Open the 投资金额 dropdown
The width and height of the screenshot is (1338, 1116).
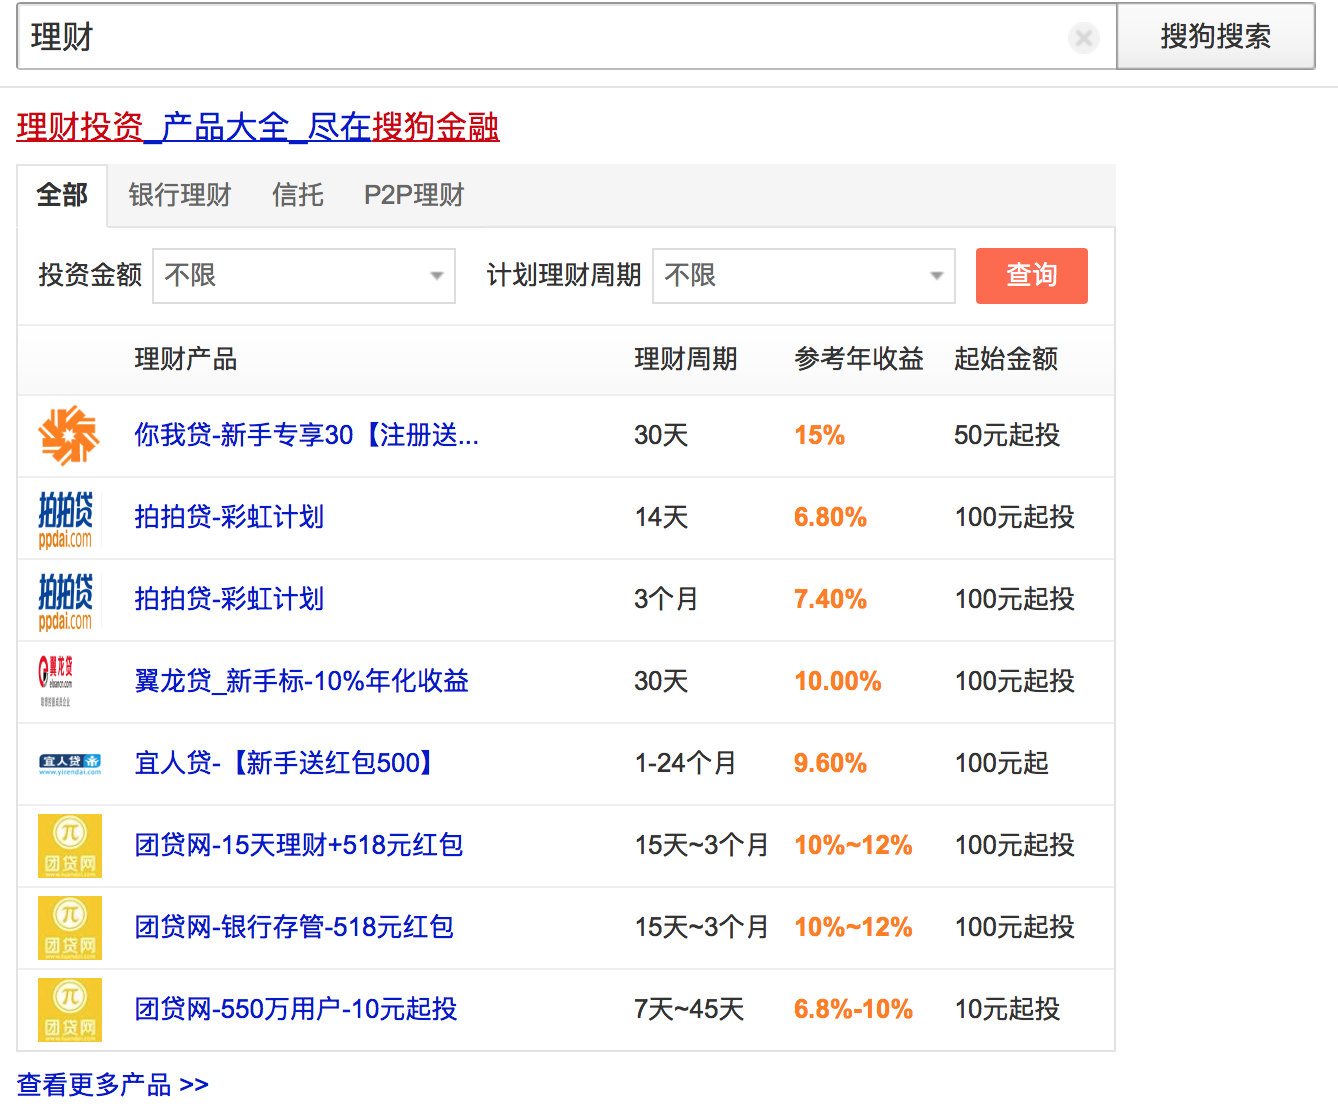pos(304,276)
